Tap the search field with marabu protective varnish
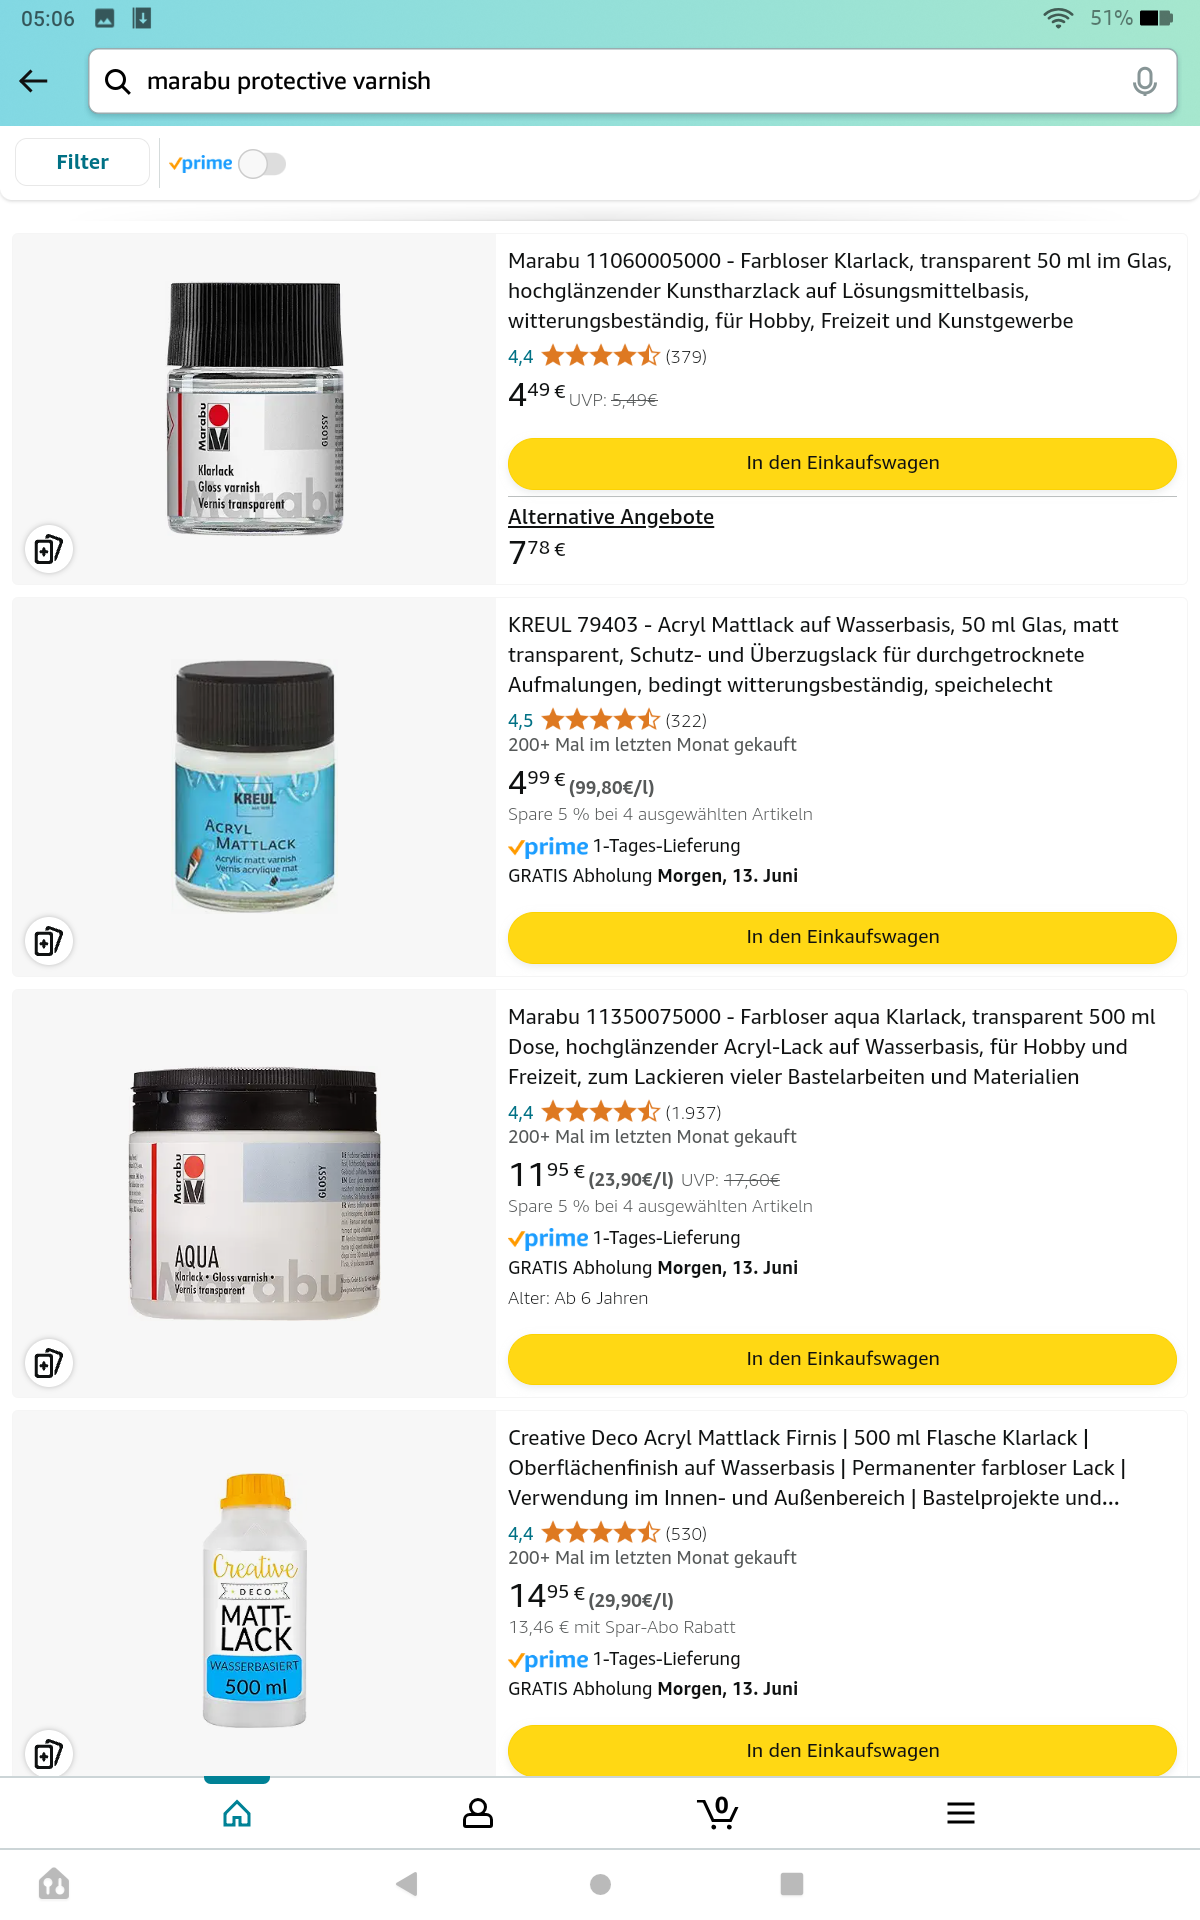This screenshot has width=1200, height=1920. (x=632, y=81)
